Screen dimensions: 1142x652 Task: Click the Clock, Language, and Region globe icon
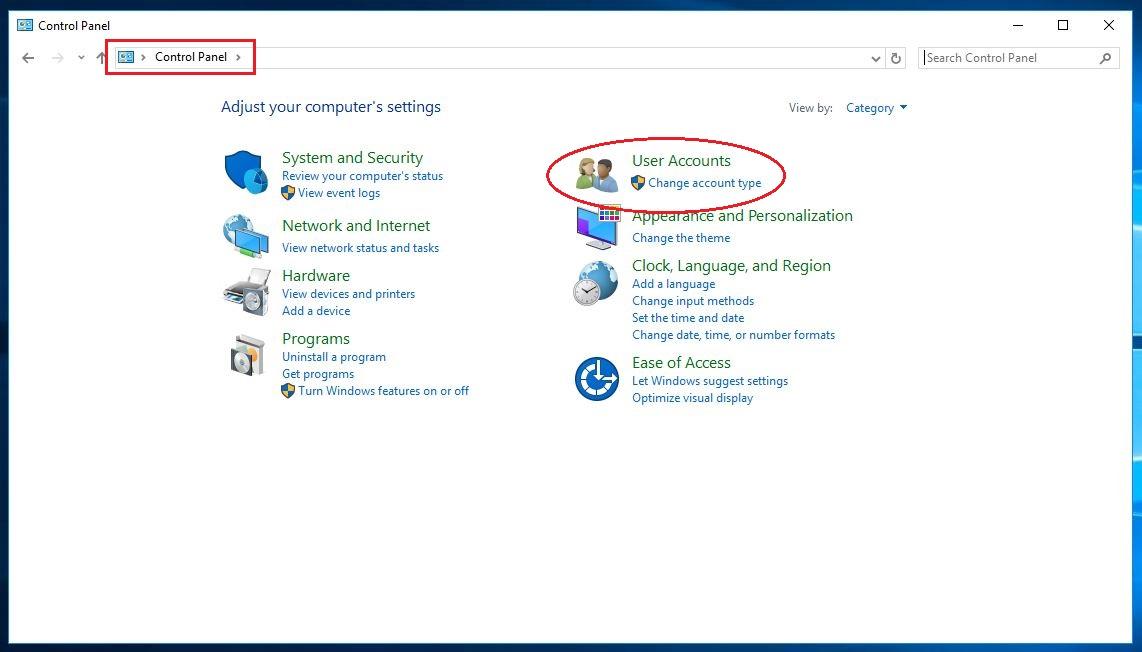pos(596,283)
